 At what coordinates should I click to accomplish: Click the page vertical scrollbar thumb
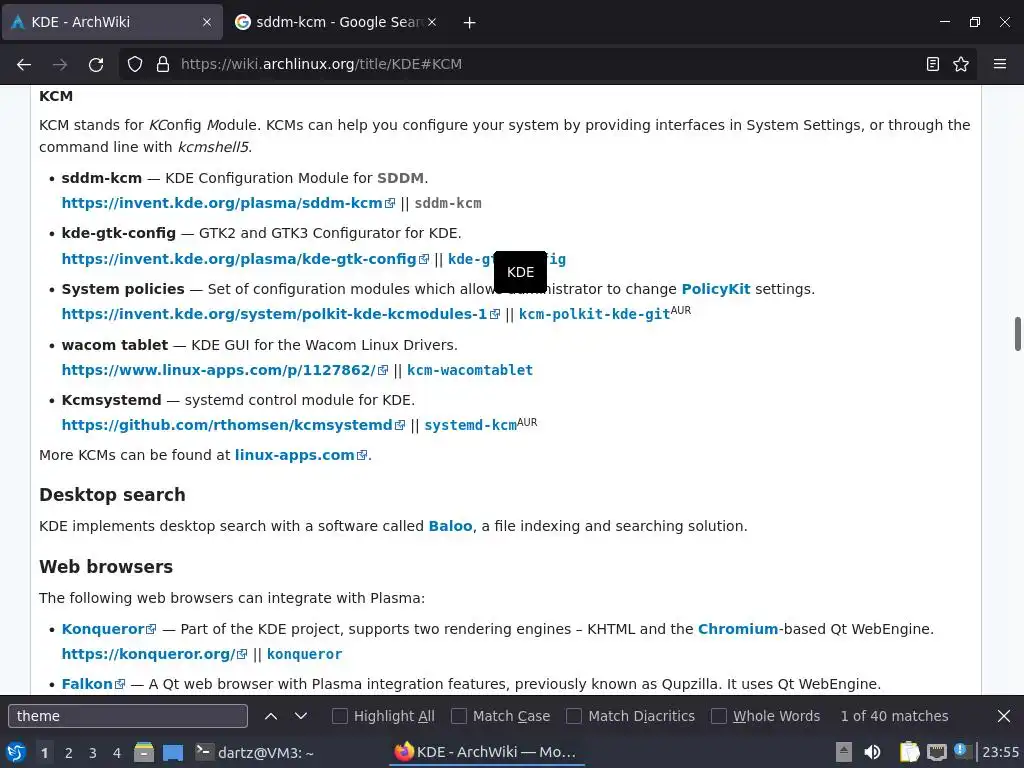(1017, 334)
